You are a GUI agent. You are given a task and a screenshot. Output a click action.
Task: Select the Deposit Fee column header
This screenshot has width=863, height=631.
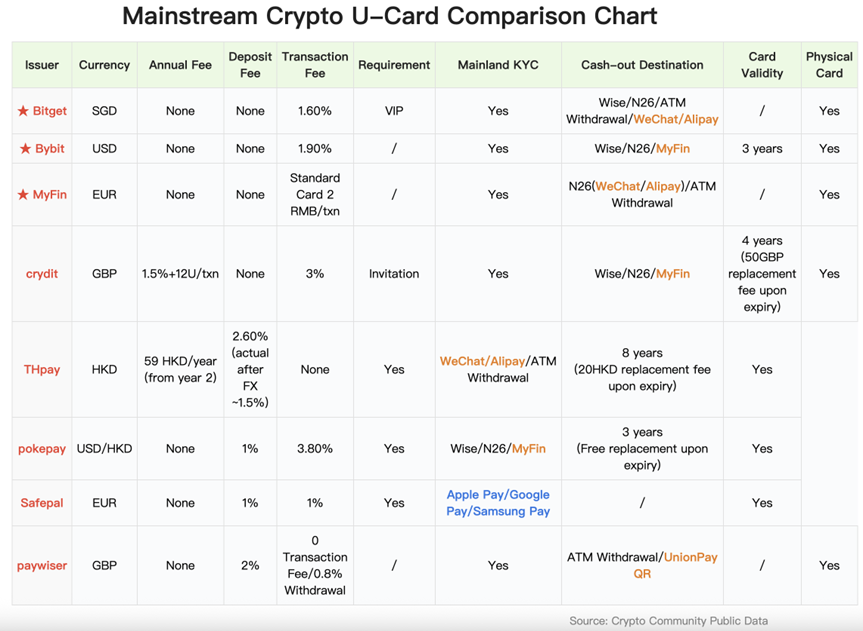250,65
